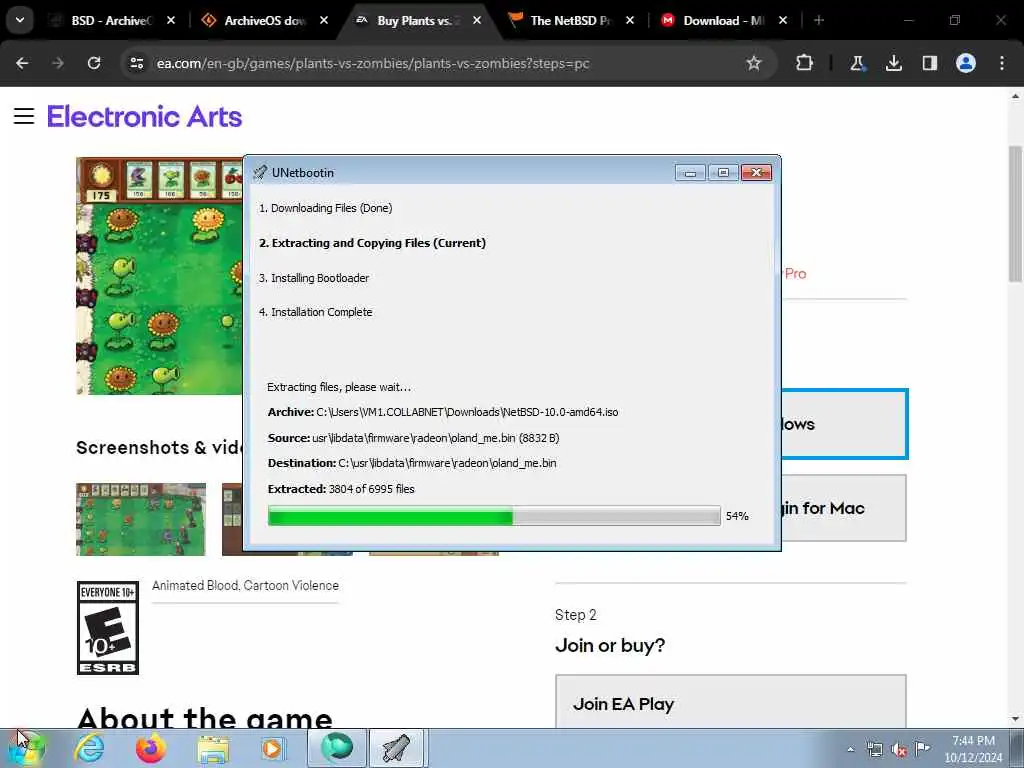
Task: Open the first screenshot thumbnail
Action: [141, 520]
